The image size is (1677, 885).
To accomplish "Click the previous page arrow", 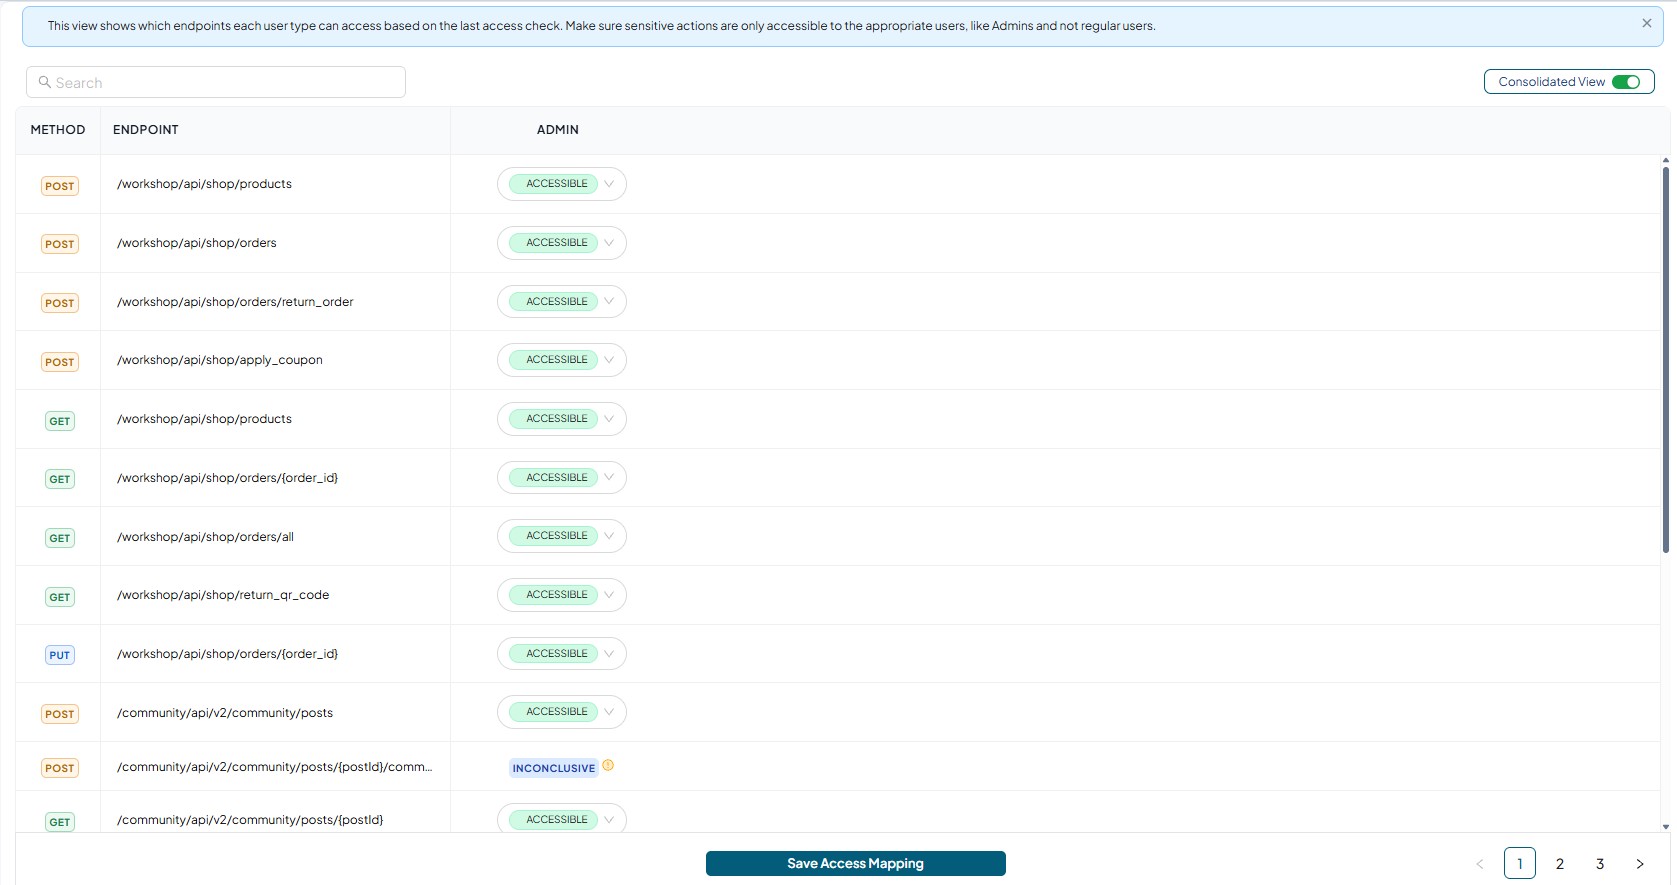I will (x=1480, y=864).
